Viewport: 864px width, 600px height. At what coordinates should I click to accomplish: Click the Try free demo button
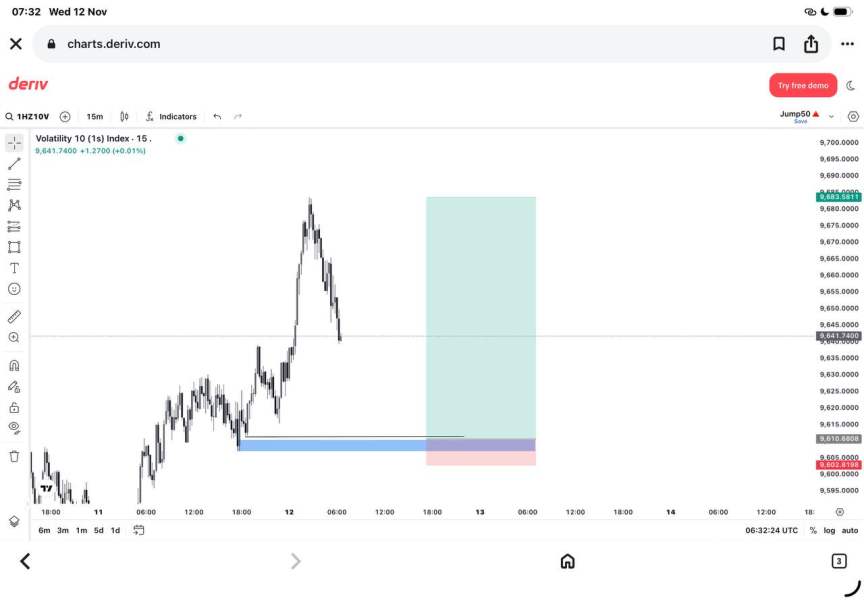coord(803,85)
